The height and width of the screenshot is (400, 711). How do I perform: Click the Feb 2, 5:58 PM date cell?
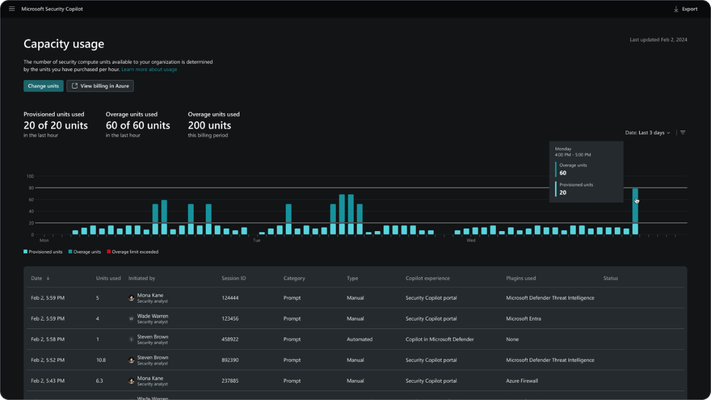(48, 339)
